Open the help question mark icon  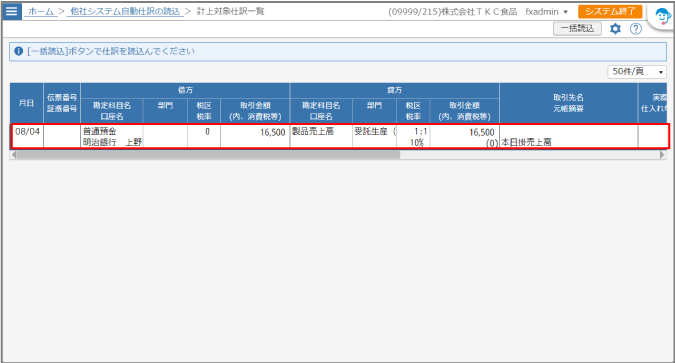[636, 29]
